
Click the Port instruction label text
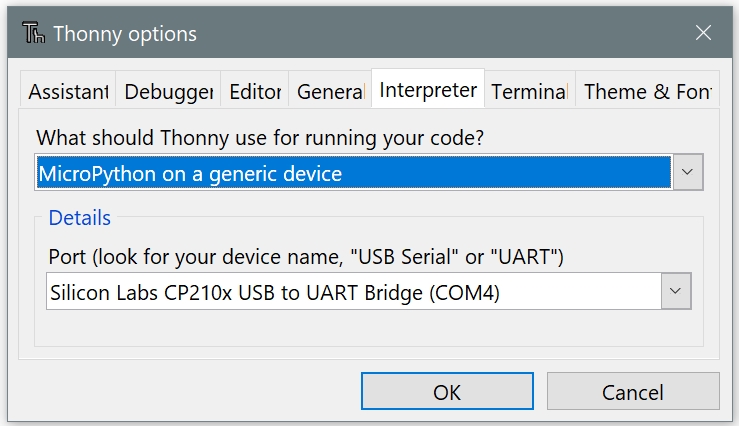(306, 257)
